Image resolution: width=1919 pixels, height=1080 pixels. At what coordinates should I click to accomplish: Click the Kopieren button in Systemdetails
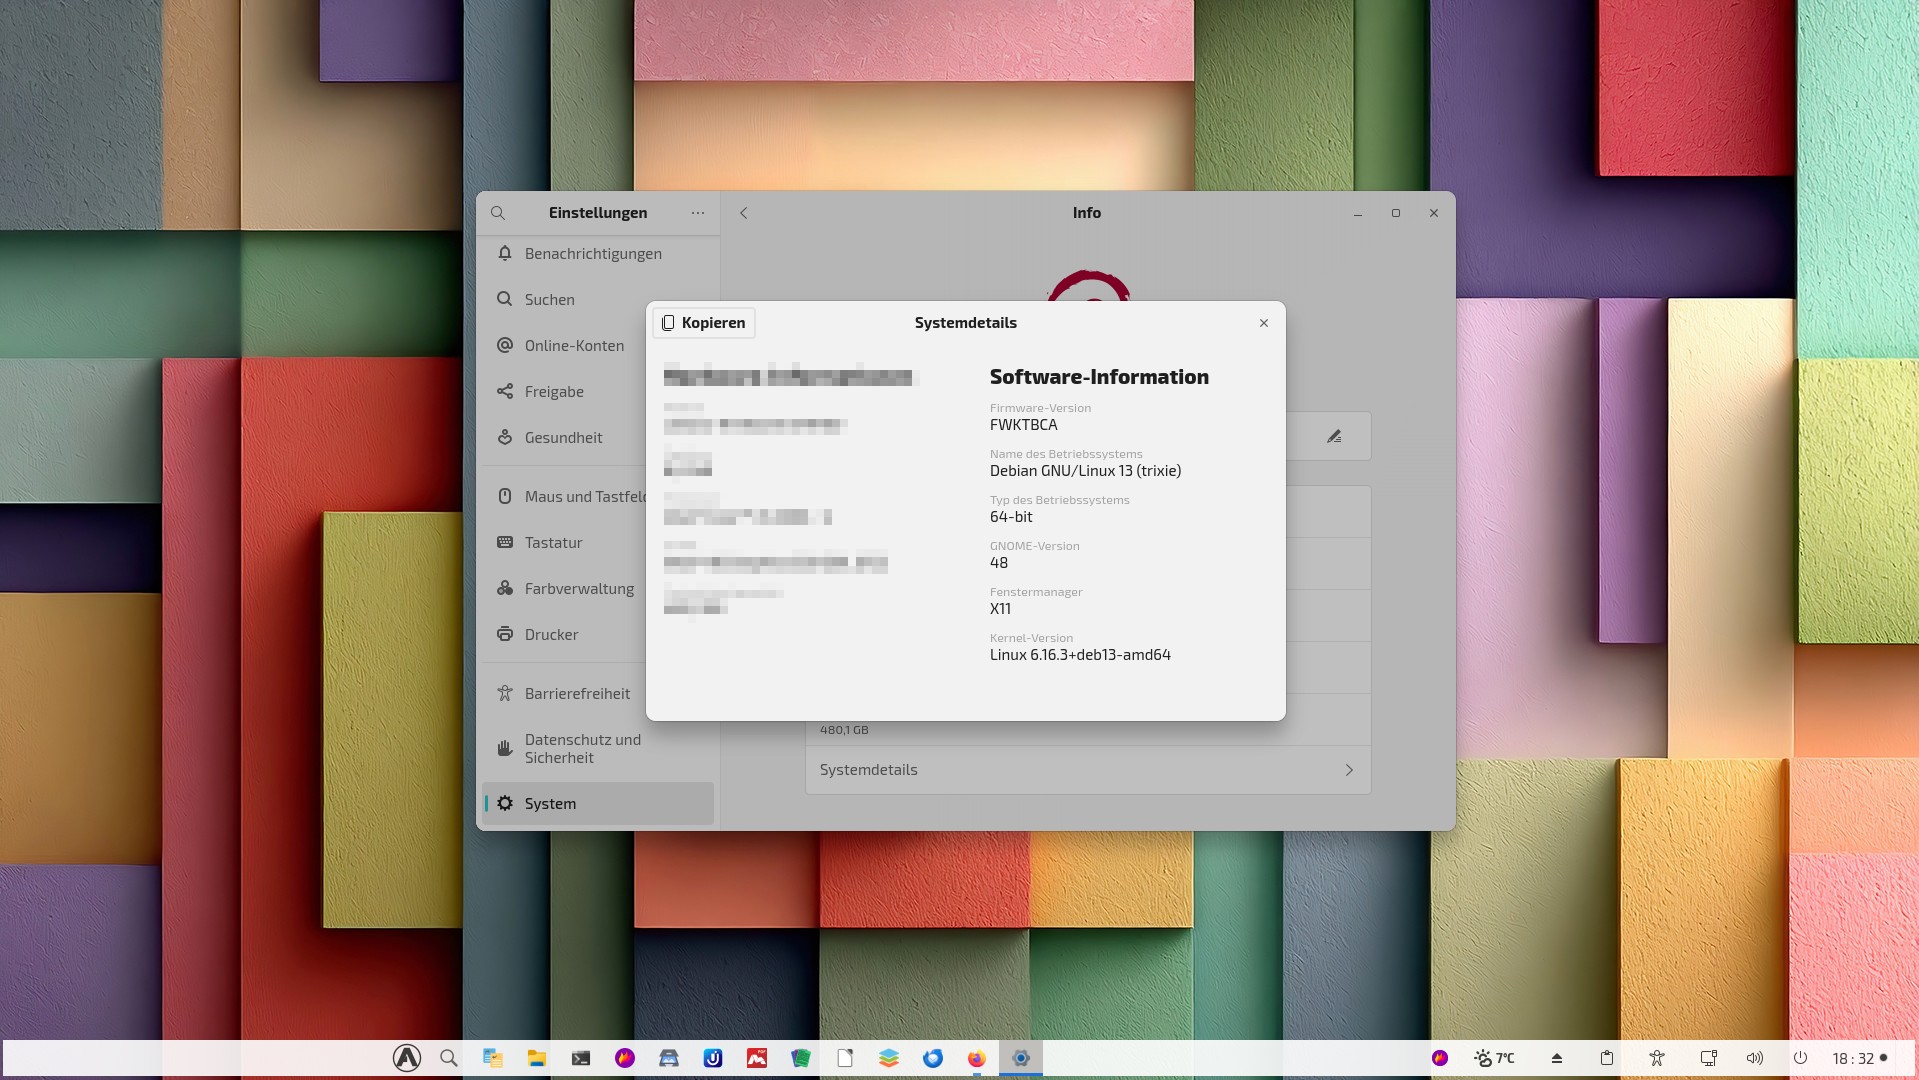coord(704,323)
